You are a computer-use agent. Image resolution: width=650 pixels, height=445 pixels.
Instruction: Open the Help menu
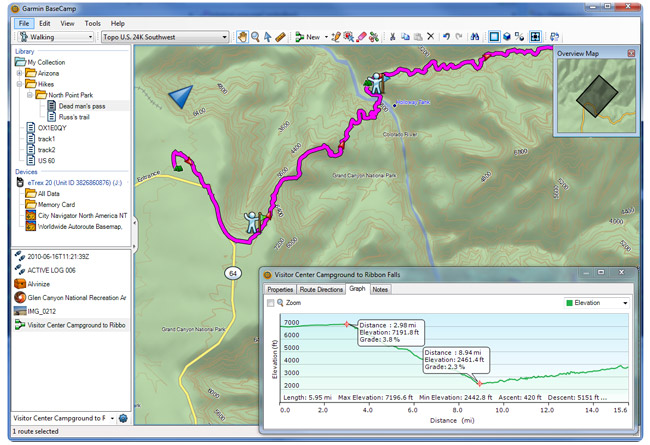point(118,24)
